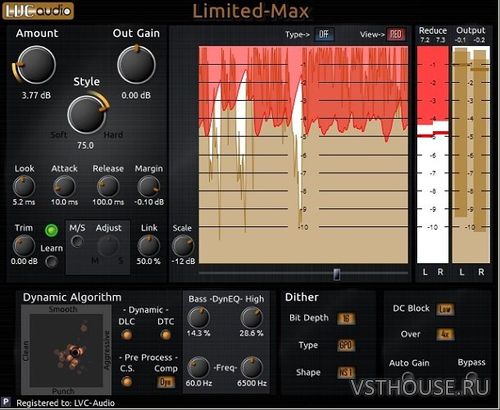500x410 pixels.
Task: Toggle the Bypass button
Action: [471, 377]
